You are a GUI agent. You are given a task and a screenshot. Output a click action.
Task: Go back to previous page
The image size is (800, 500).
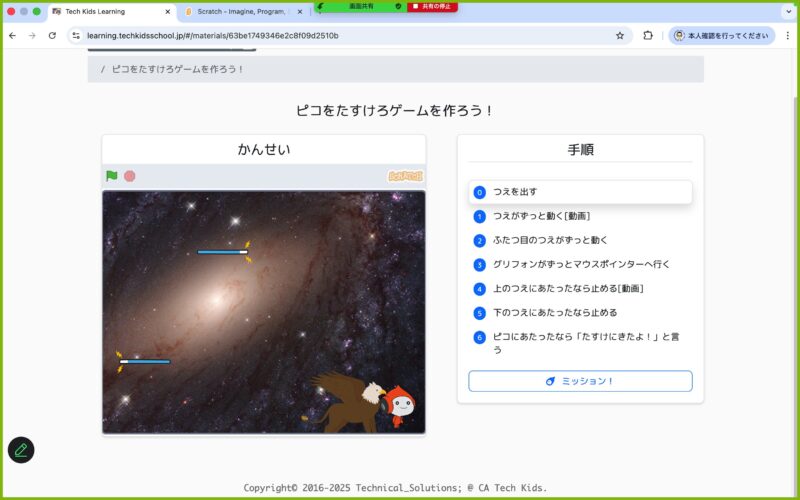coord(12,35)
